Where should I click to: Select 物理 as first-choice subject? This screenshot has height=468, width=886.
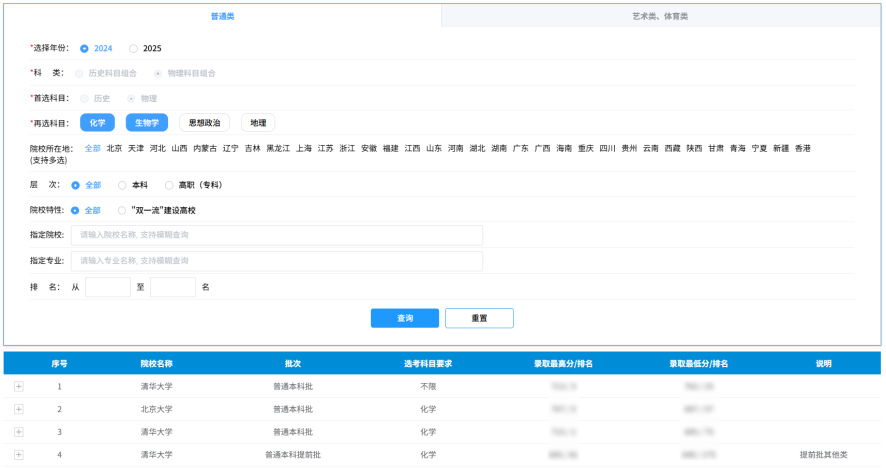pyautogui.click(x=131, y=98)
